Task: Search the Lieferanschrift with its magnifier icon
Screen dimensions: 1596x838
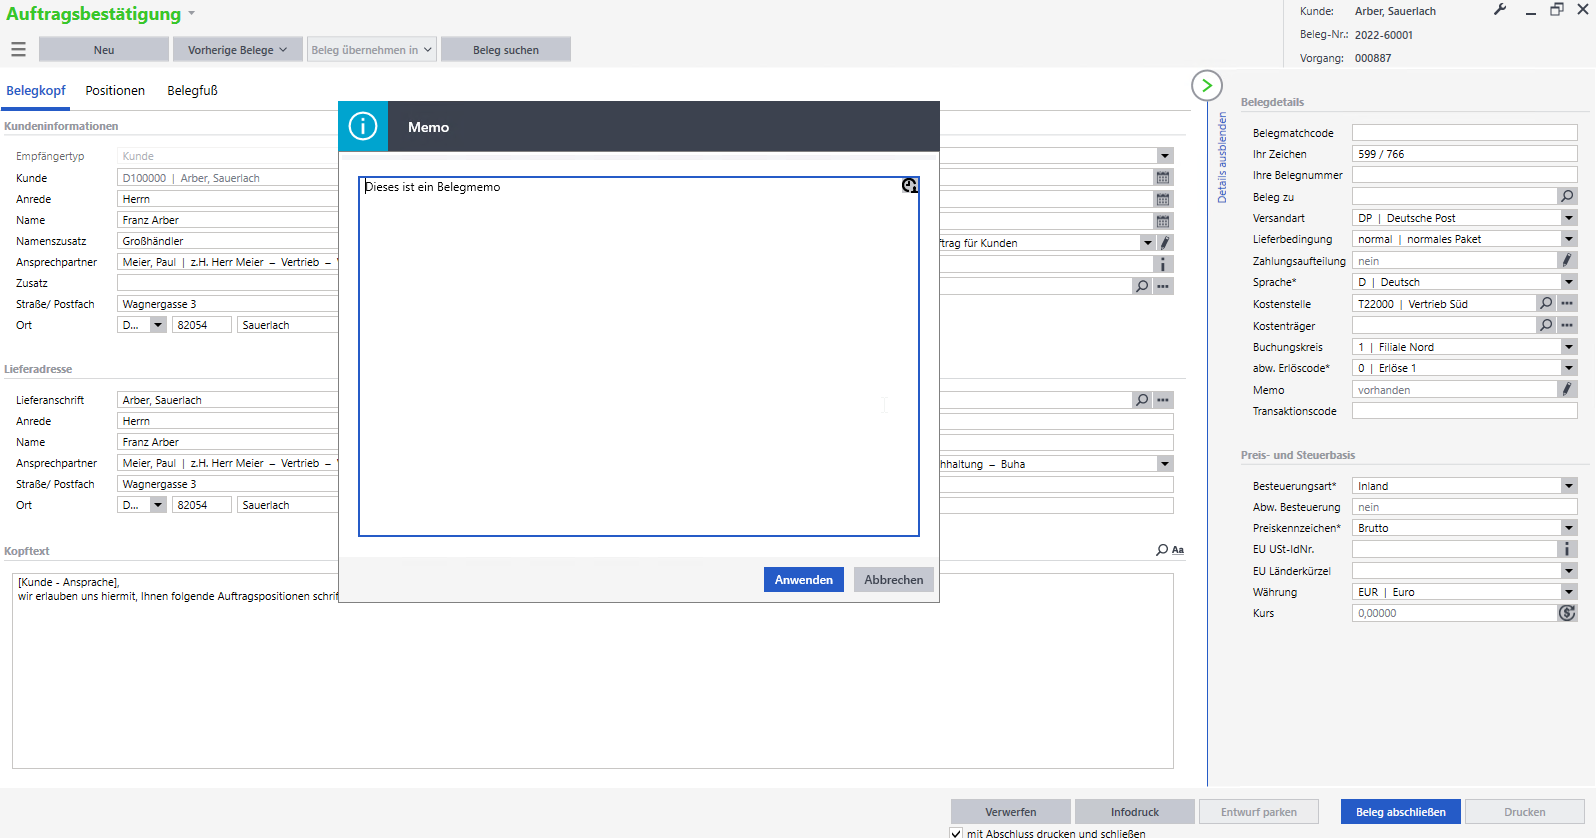Action: pyautogui.click(x=1142, y=400)
